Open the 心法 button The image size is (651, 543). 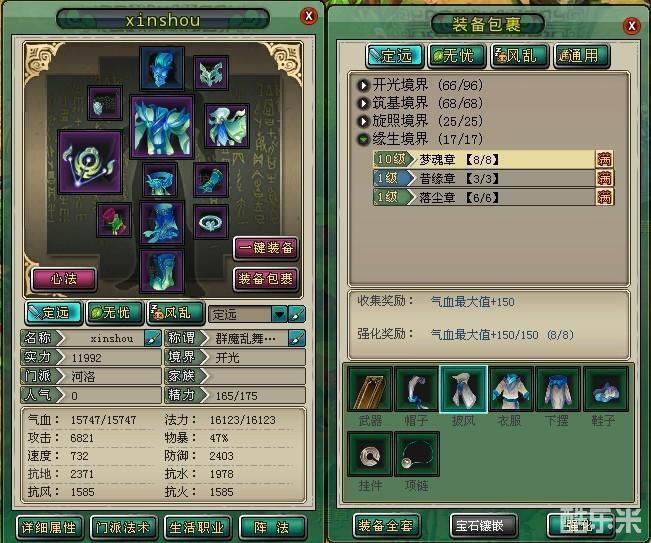pyautogui.click(x=64, y=279)
